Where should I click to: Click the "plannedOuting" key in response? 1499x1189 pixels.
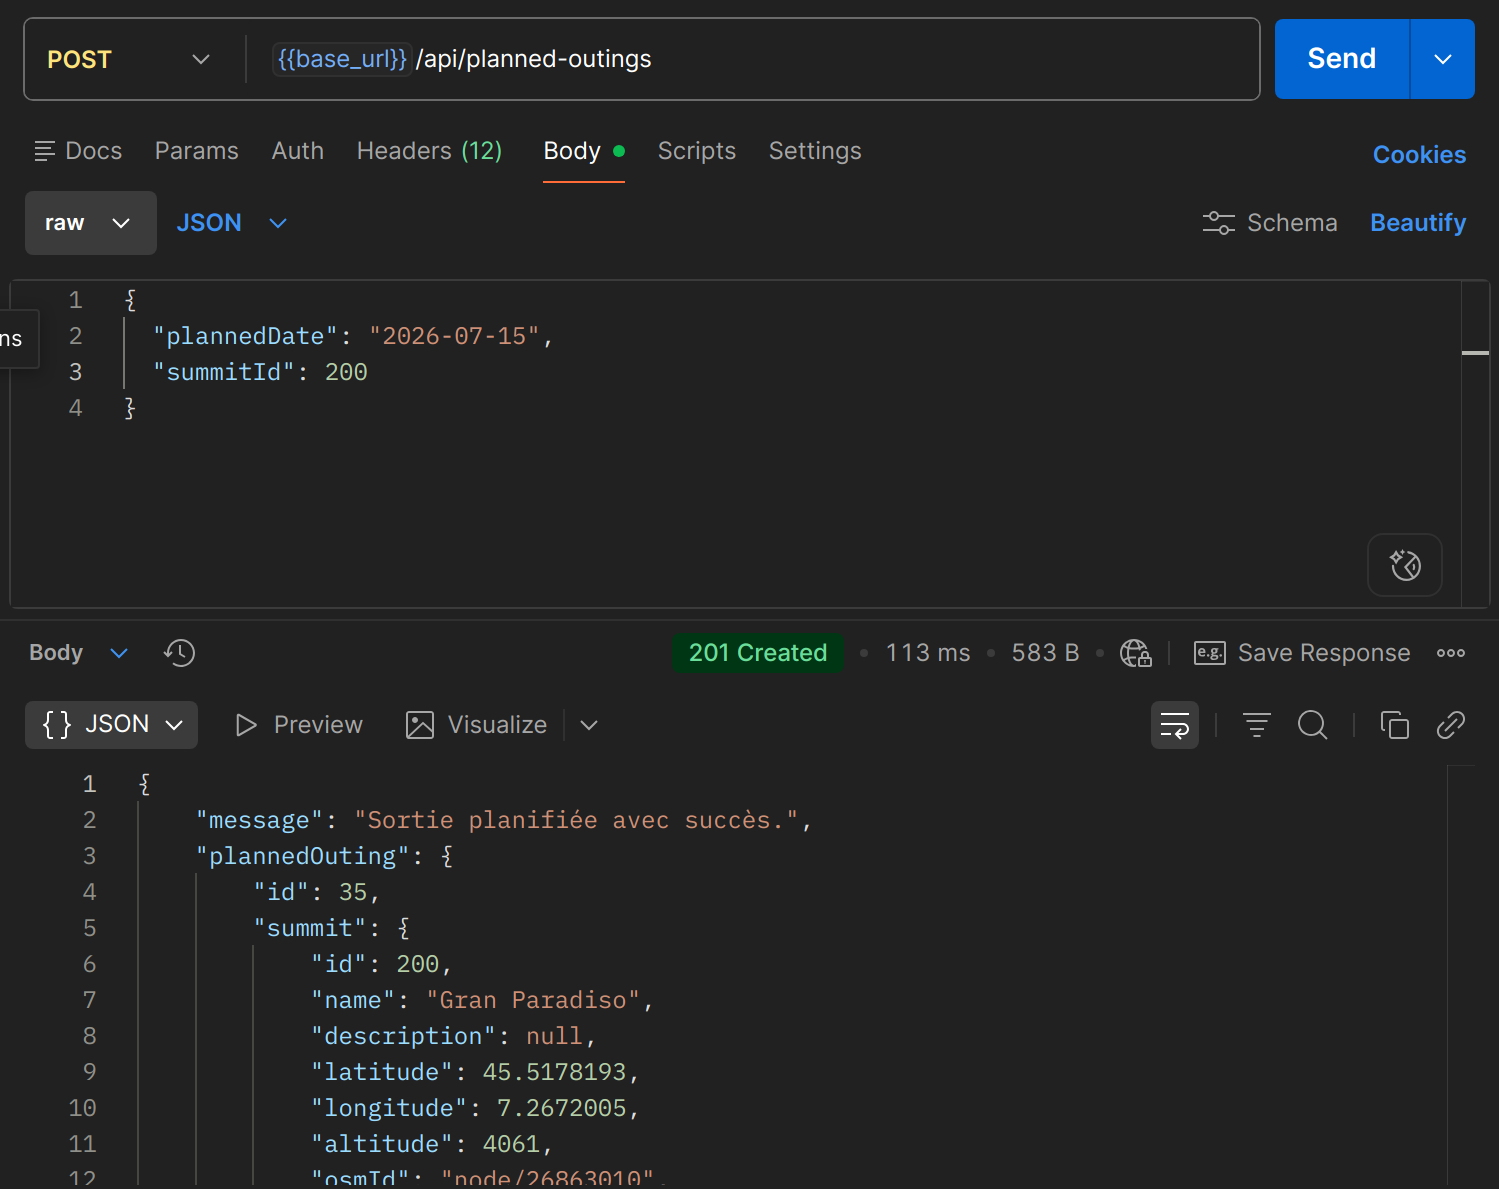click(303, 856)
